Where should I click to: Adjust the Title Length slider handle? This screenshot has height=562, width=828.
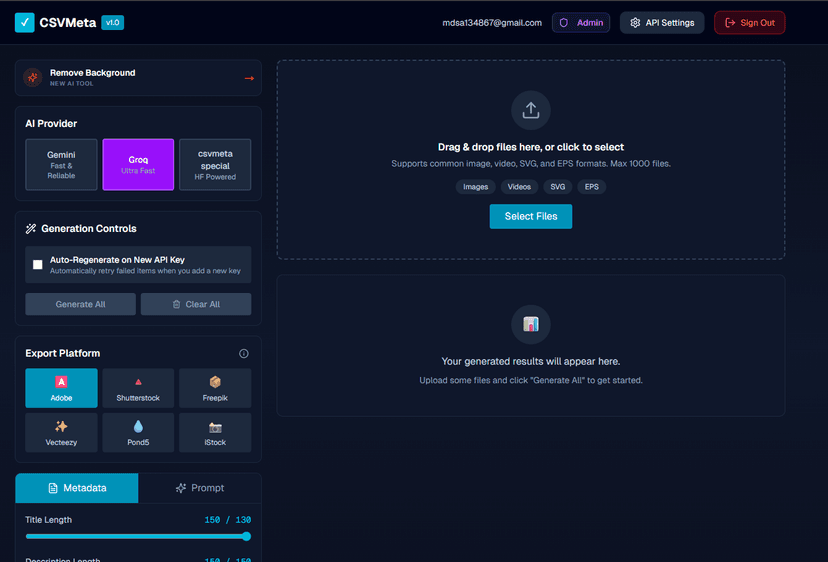pos(247,536)
